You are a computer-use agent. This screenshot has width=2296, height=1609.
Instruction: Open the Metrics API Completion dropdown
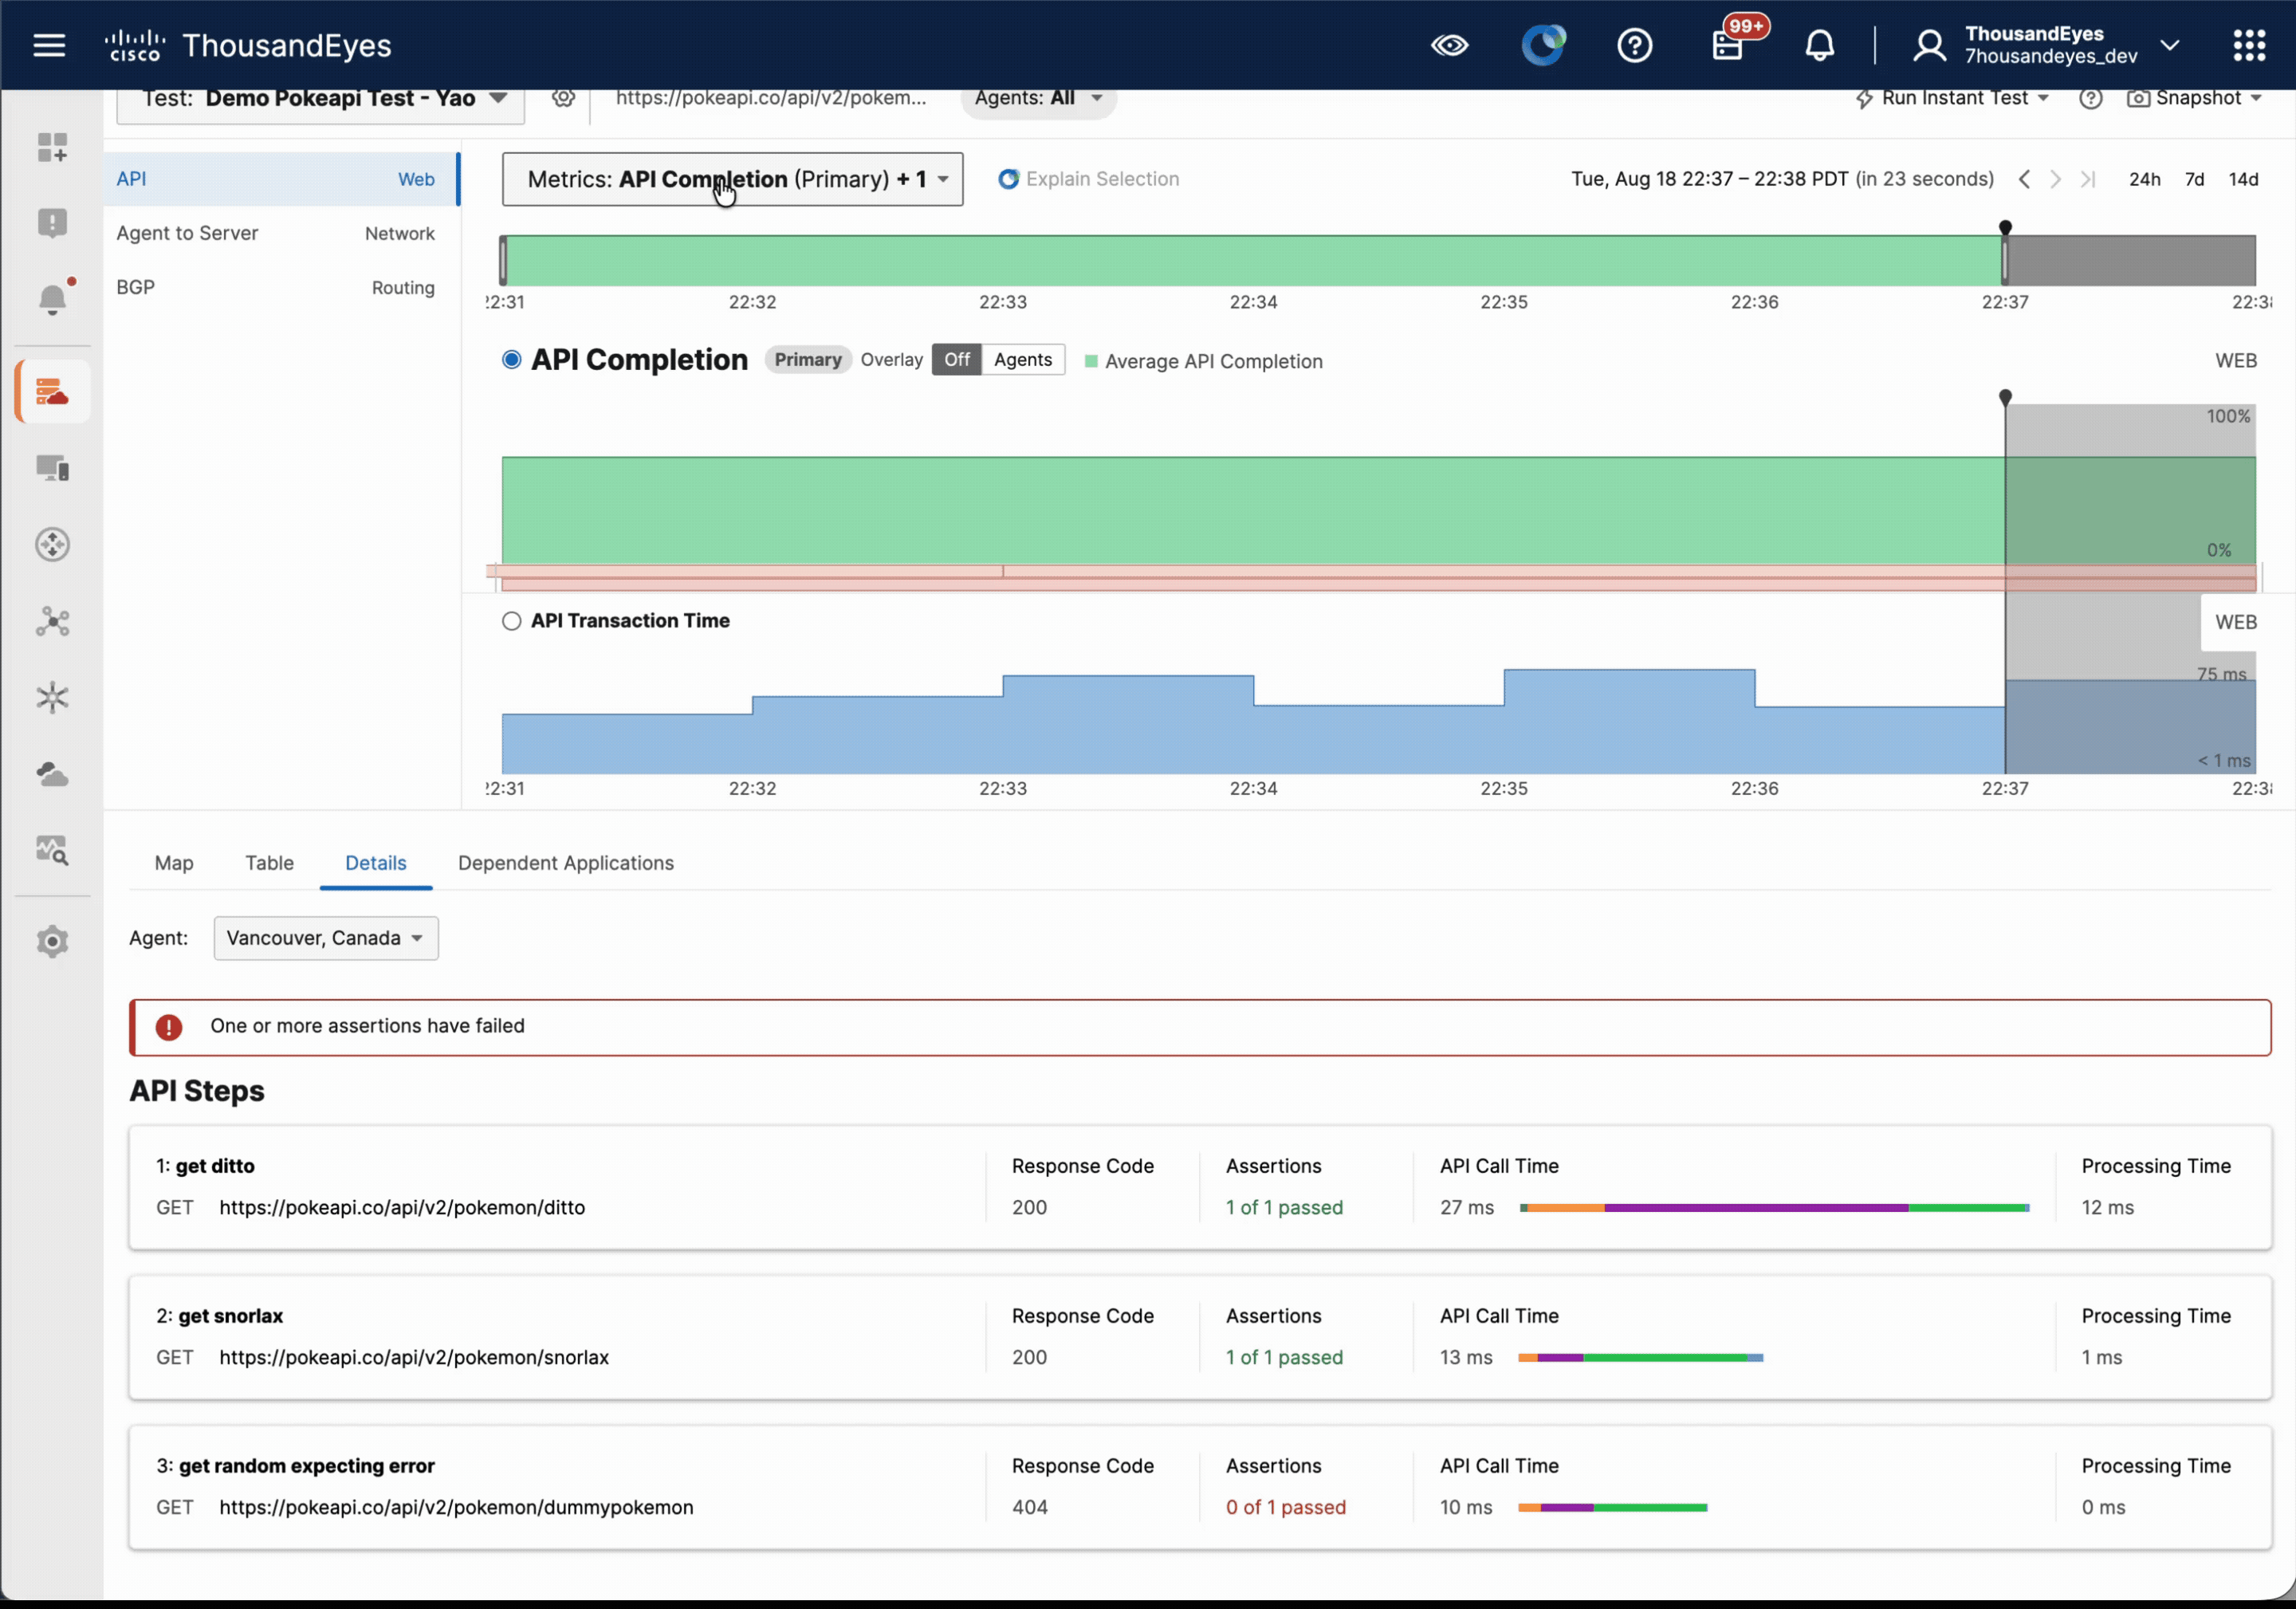pos(732,179)
